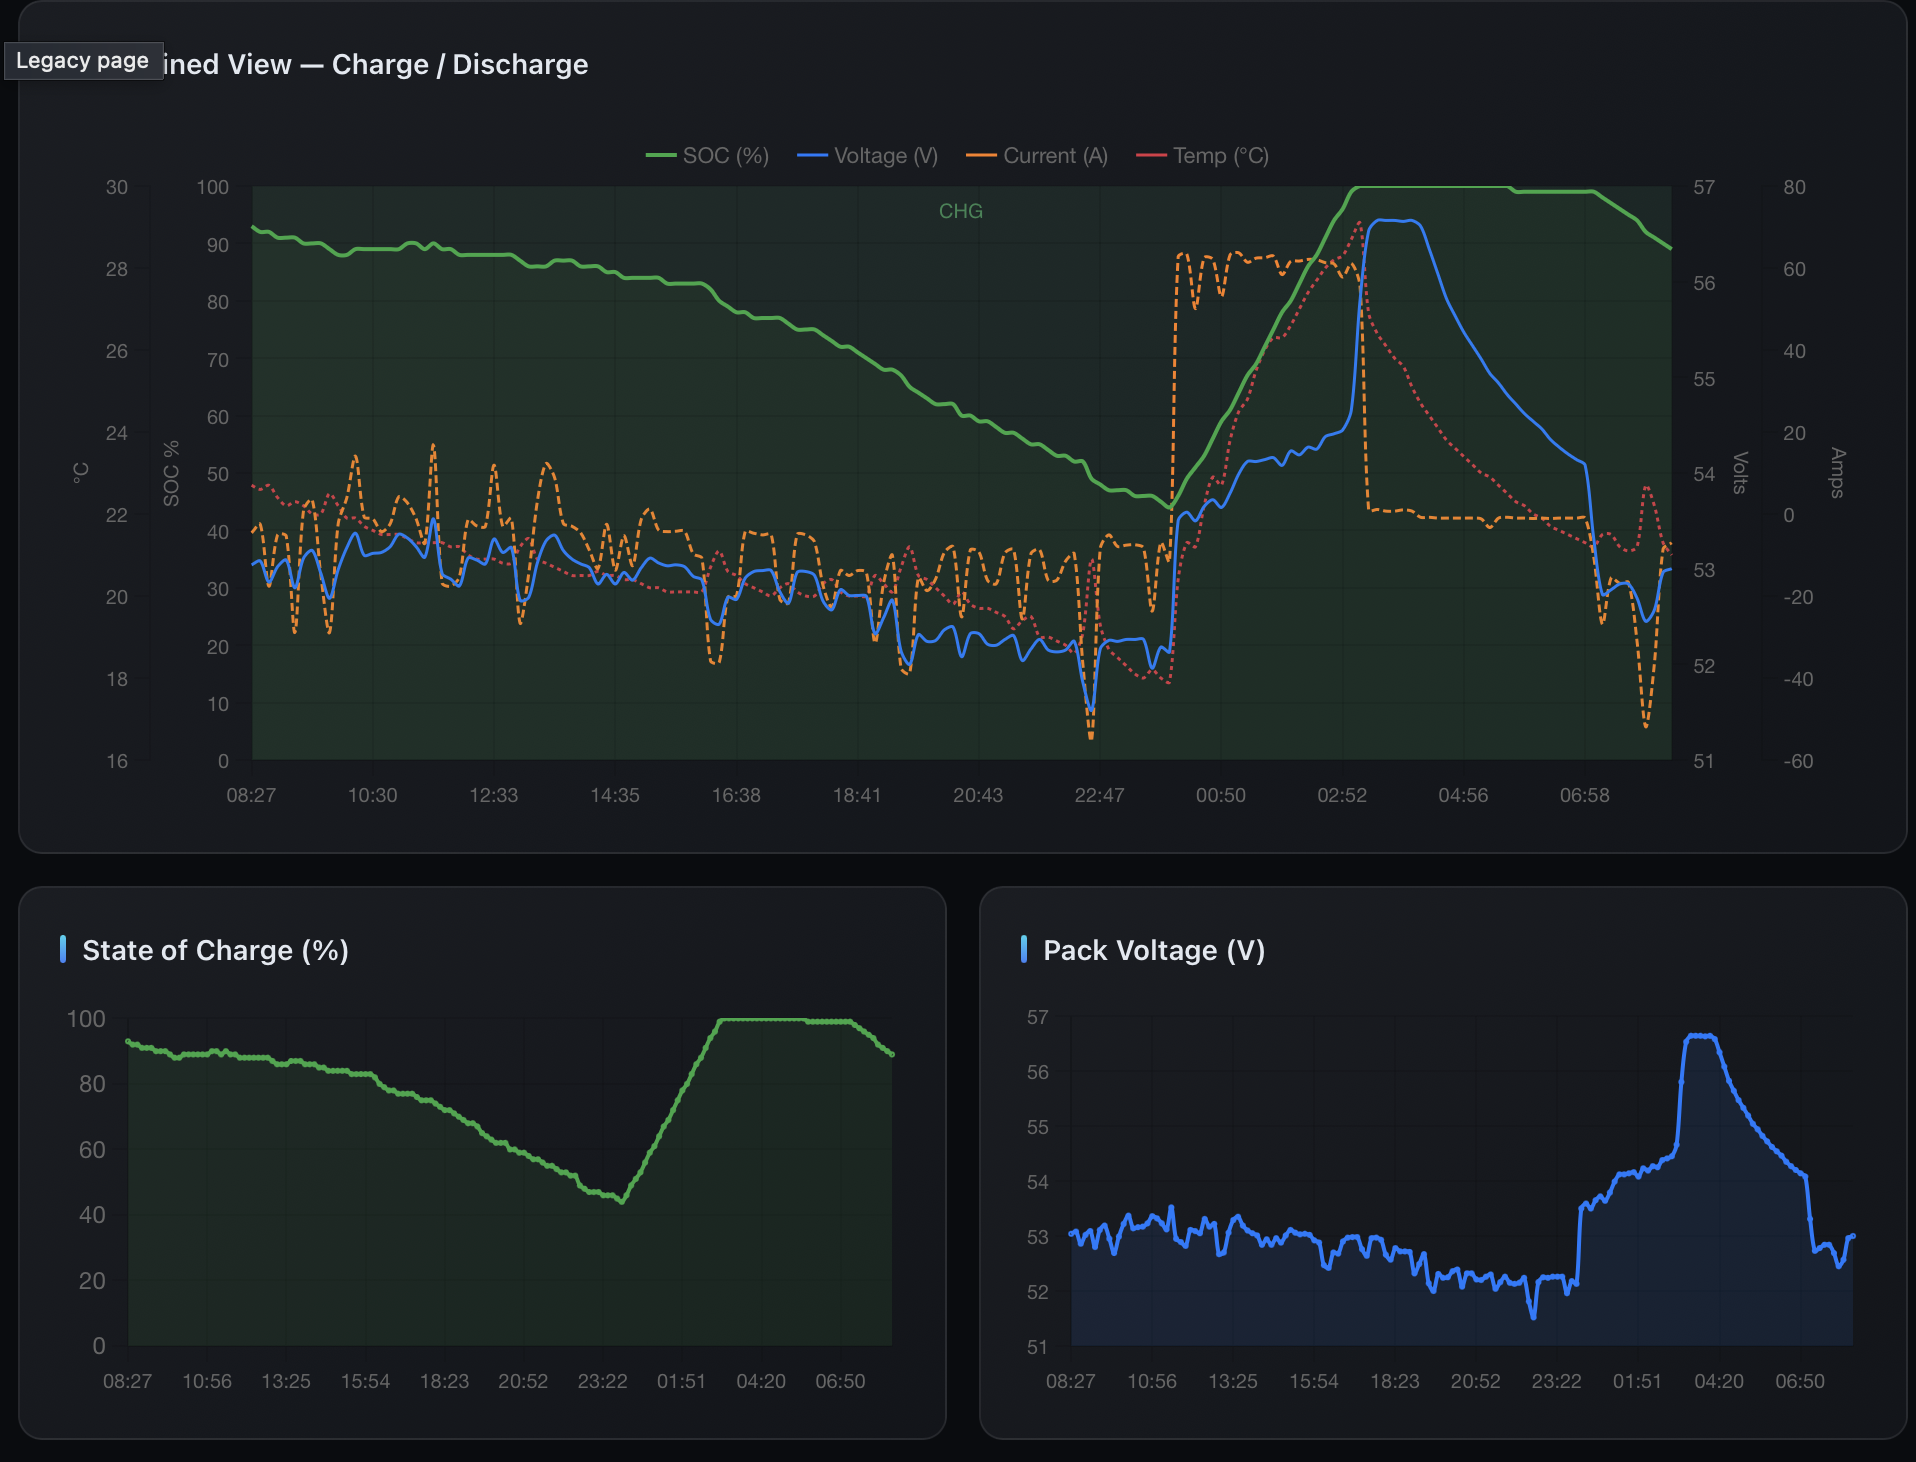Click the Volts axis title
Image resolution: width=1916 pixels, height=1462 pixels.
coord(1740,473)
